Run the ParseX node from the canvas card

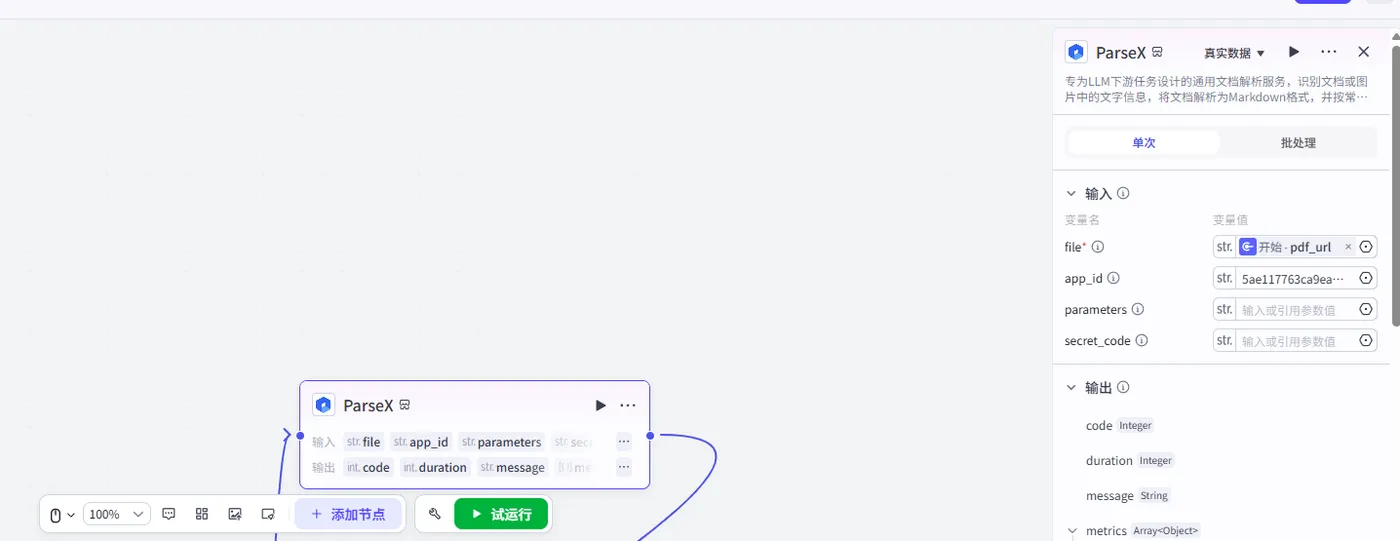[x=600, y=405]
